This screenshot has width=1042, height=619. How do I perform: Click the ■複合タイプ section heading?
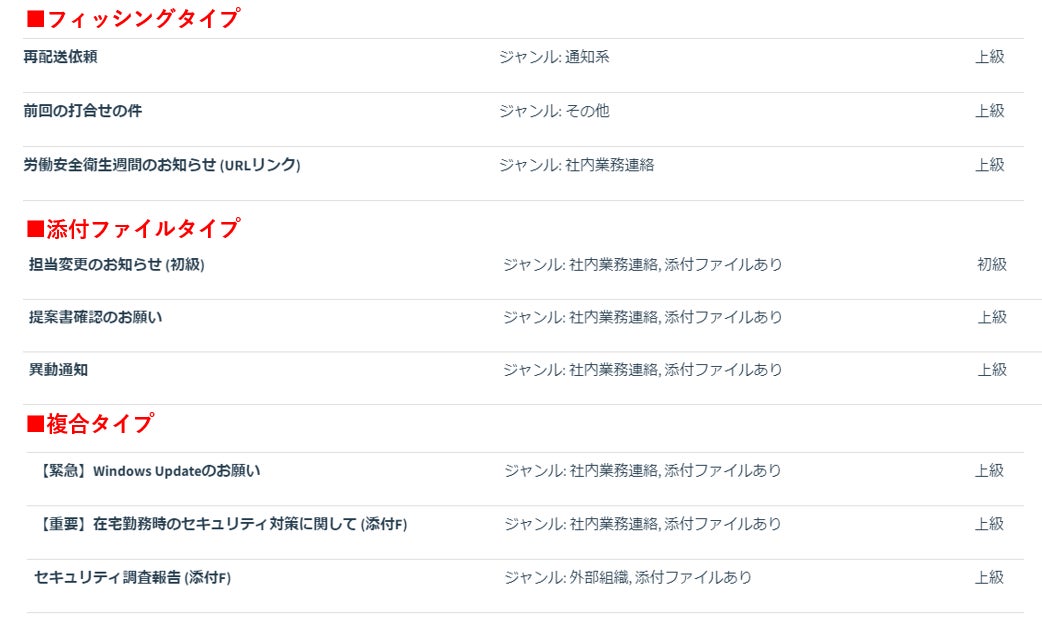coord(89,424)
